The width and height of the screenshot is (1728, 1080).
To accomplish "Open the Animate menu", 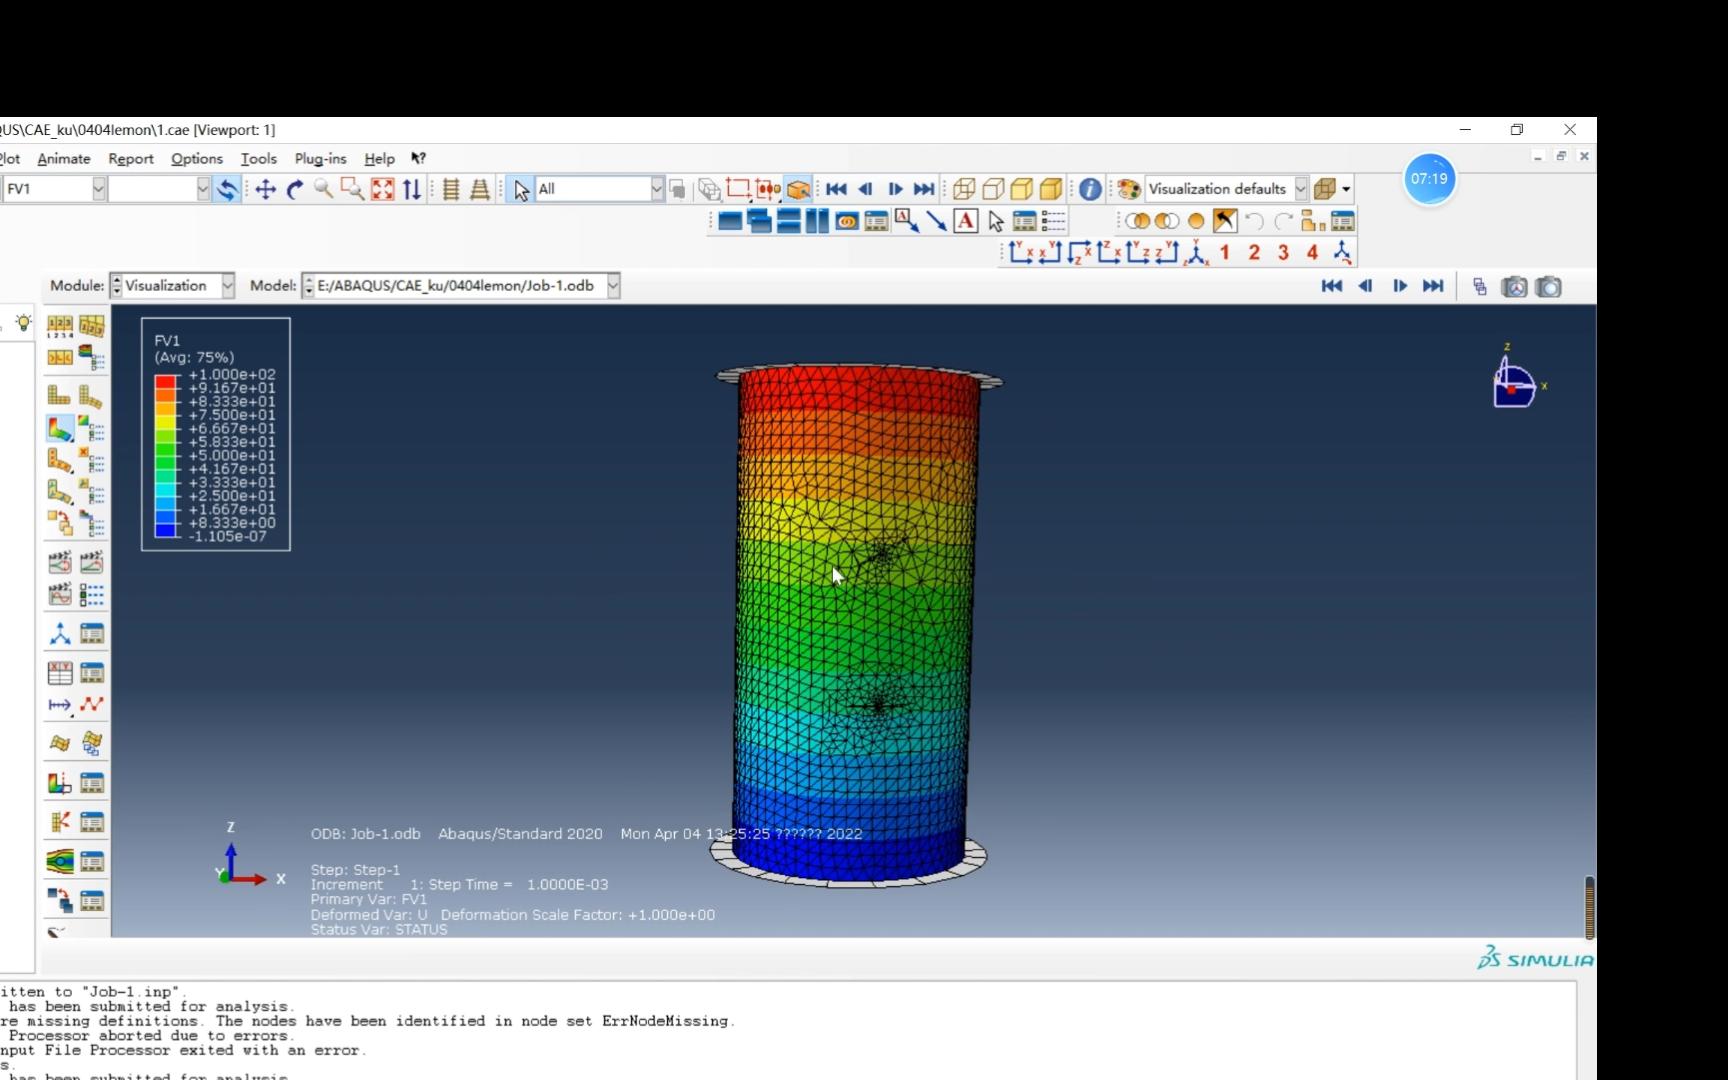I will pyautogui.click(x=64, y=159).
